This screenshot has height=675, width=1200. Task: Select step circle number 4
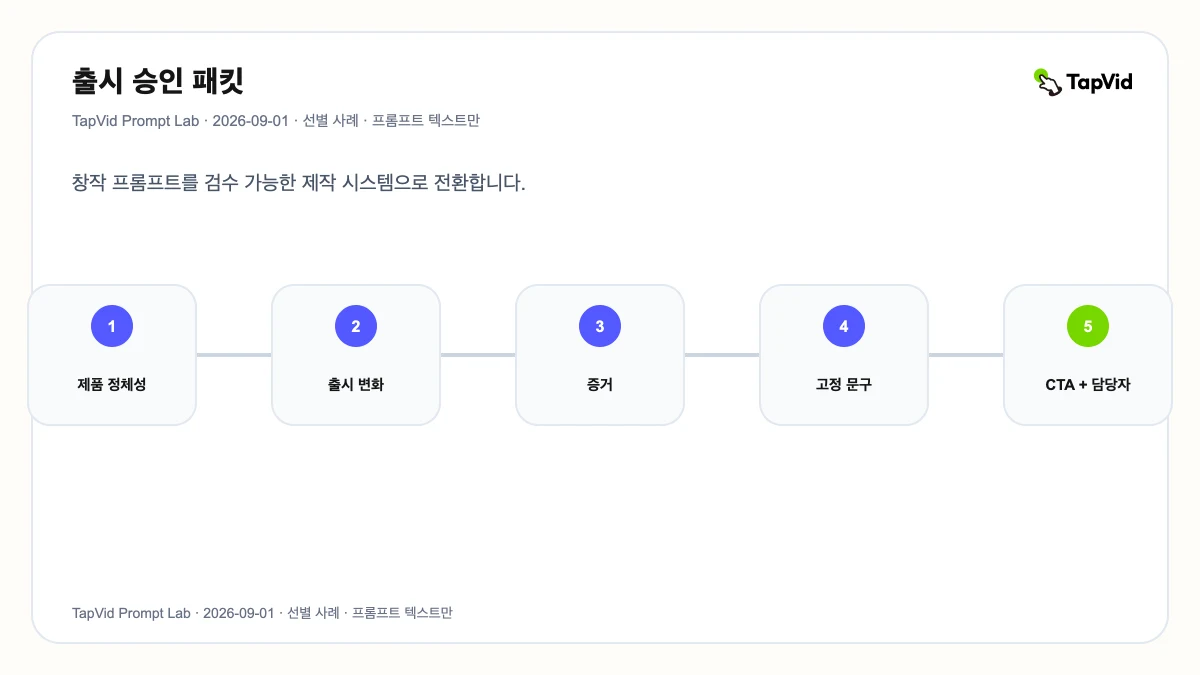pos(844,326)
